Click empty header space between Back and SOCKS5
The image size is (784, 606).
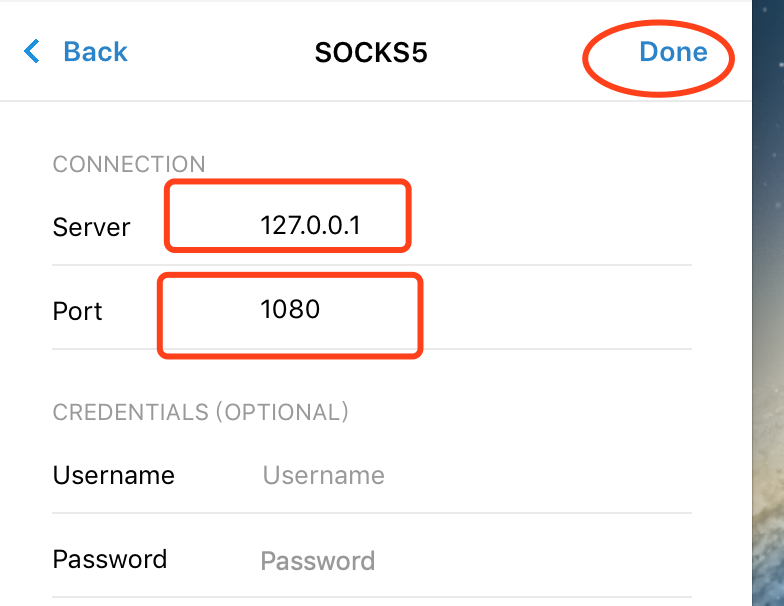[220, 52]
